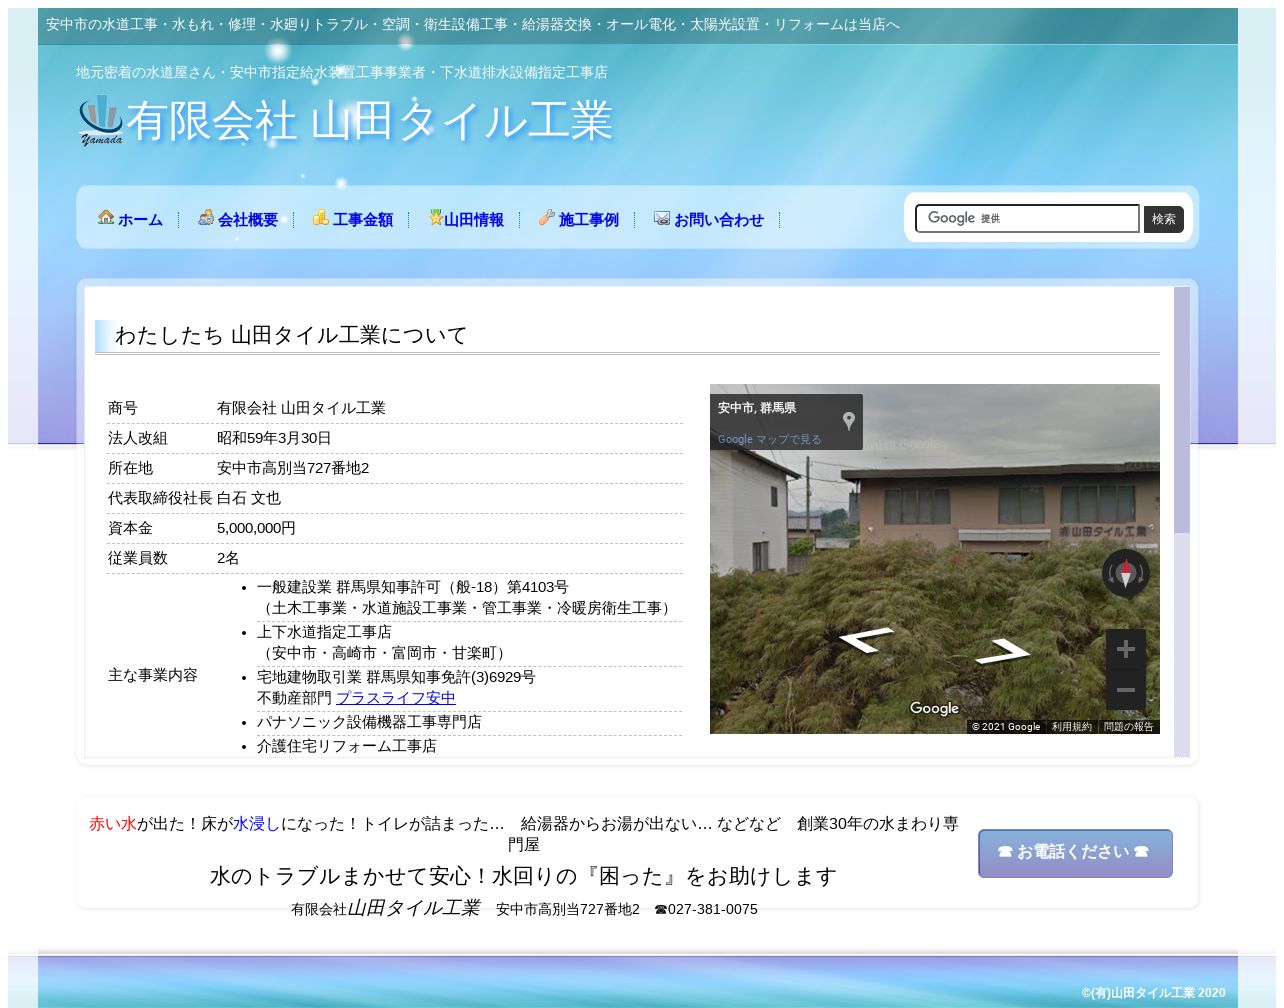
Task: Click the 問題の報告 link on the map
Action: point(1129,727)
